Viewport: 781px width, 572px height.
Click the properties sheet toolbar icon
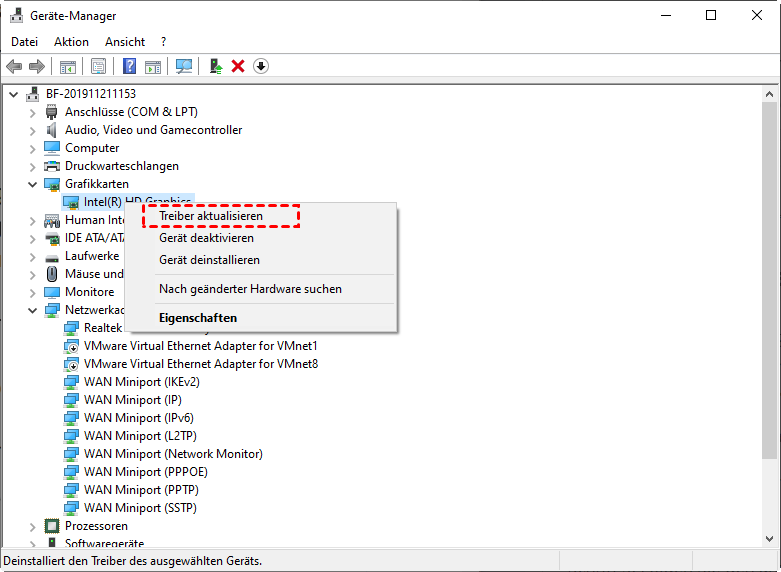pos(98,66)
